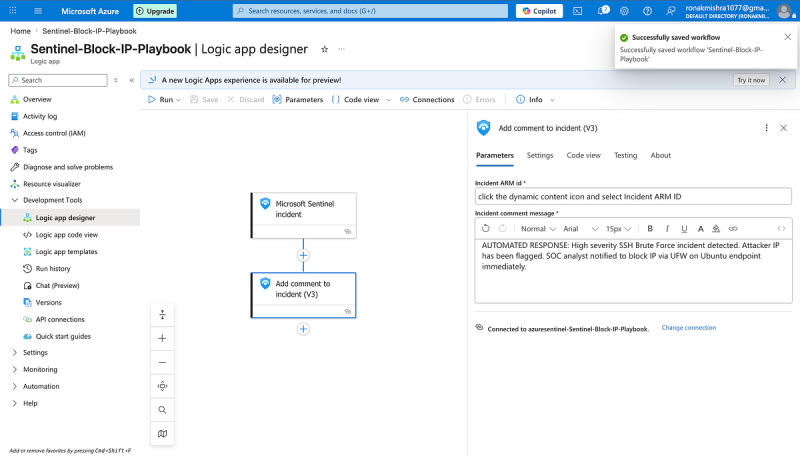Open Copilot from the top bar

point(539,11)
